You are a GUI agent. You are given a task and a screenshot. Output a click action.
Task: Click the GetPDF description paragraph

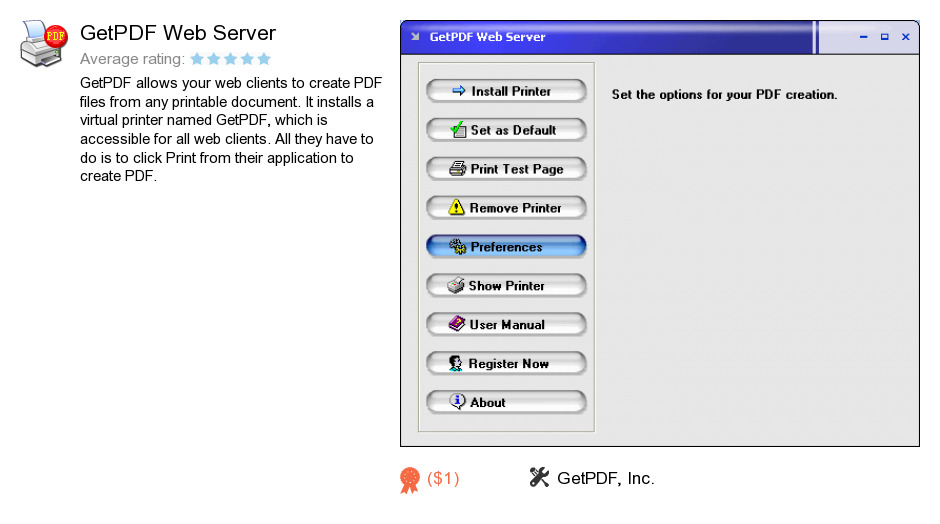[x=231, y=130]
